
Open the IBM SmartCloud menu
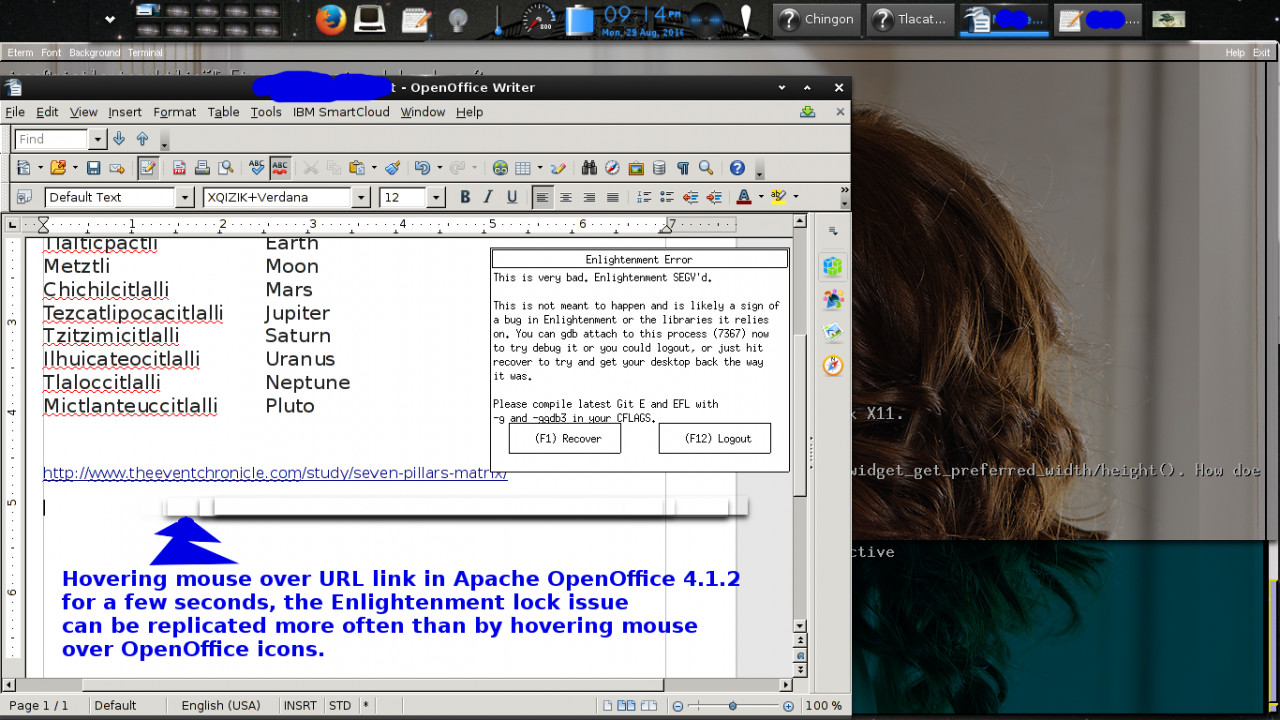click(341, 112)
